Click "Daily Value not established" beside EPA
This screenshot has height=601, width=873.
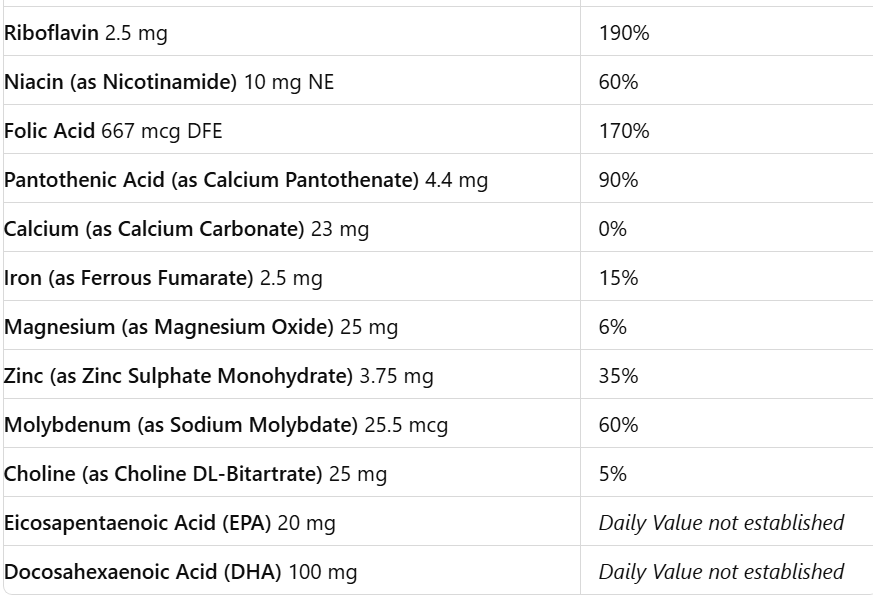click(721, 523)
